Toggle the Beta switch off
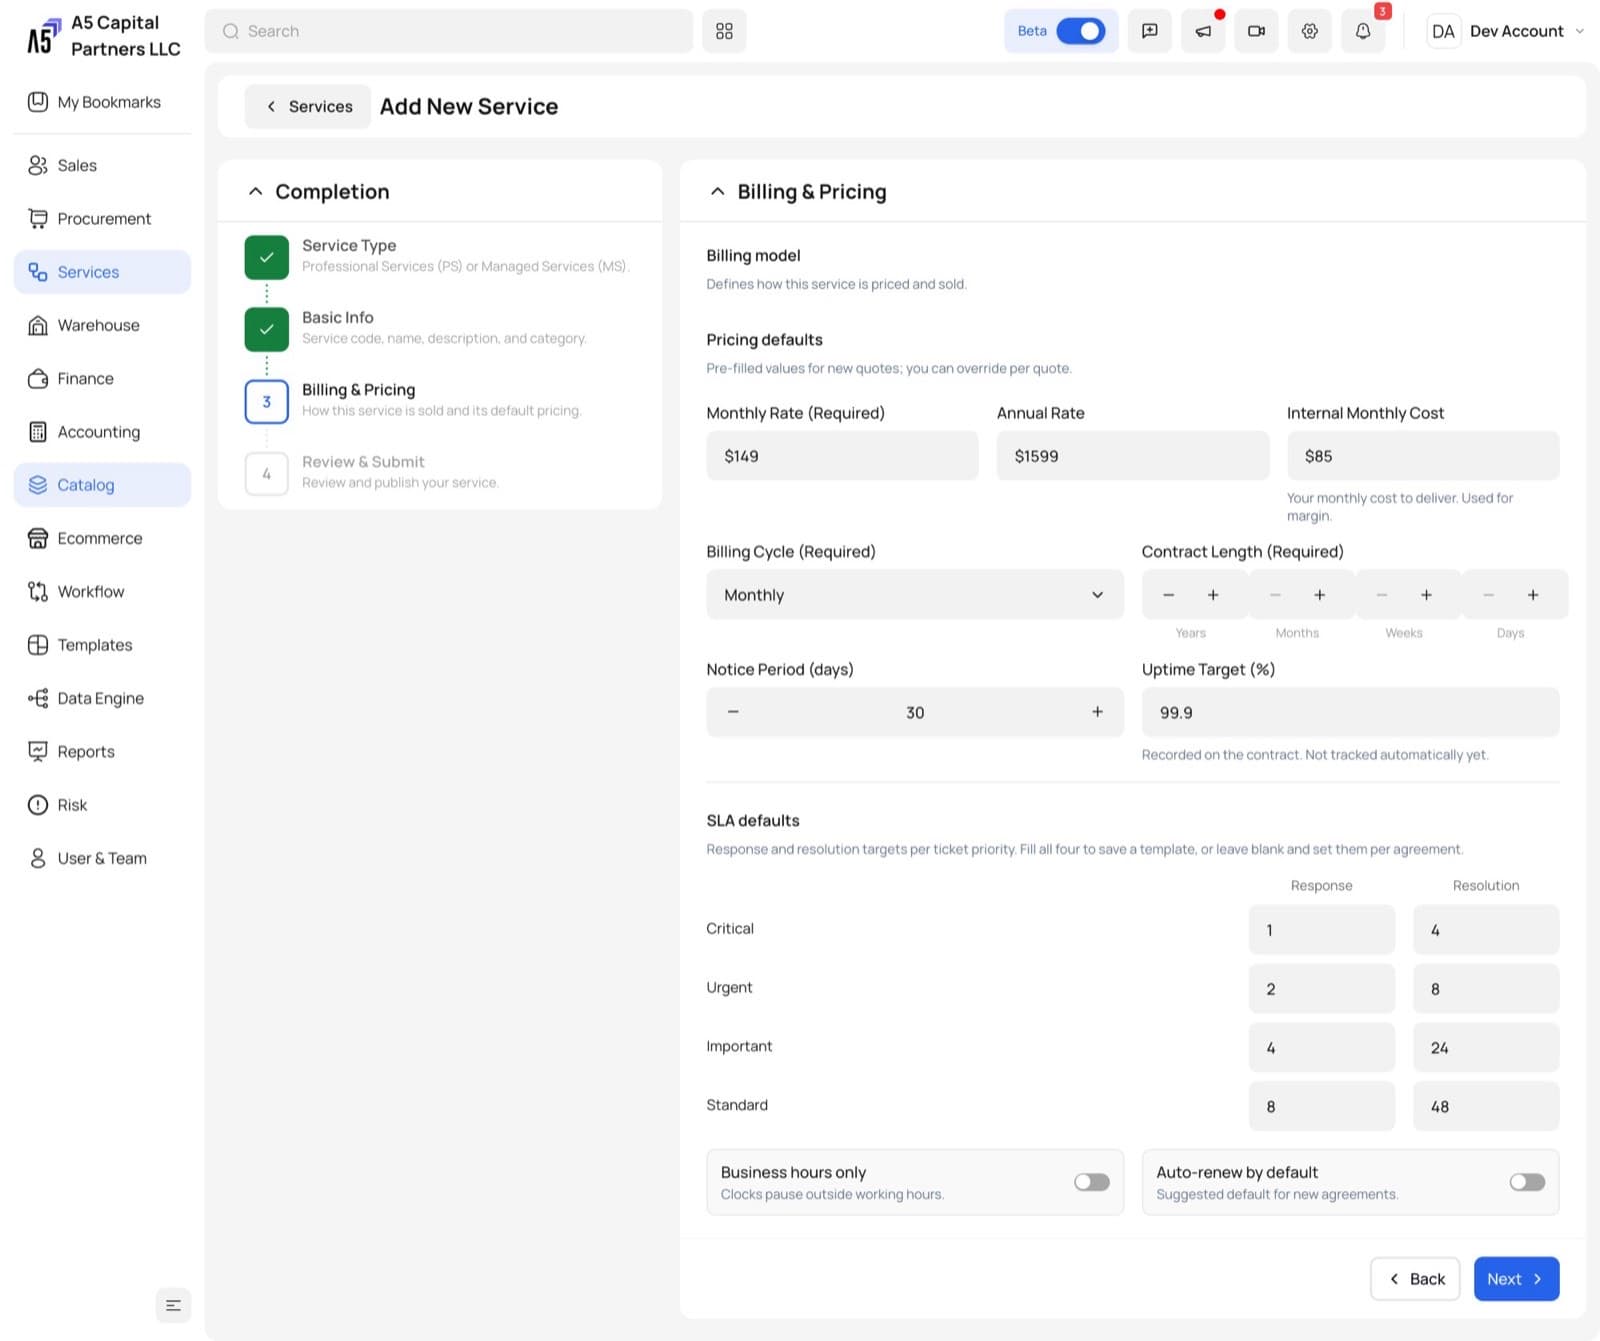Screen dimensions: 1600x1341 pyautogui.click(x=1081, y=31)
